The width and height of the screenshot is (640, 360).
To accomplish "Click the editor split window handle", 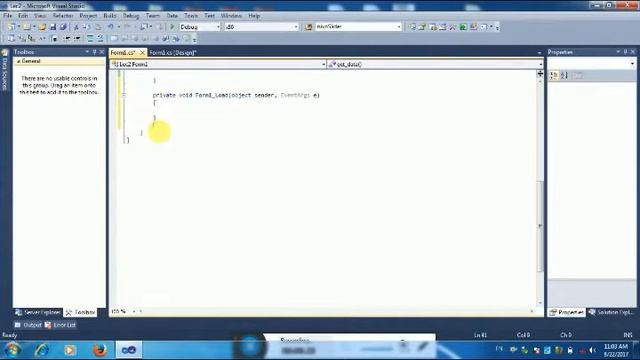I will point(540,73).
